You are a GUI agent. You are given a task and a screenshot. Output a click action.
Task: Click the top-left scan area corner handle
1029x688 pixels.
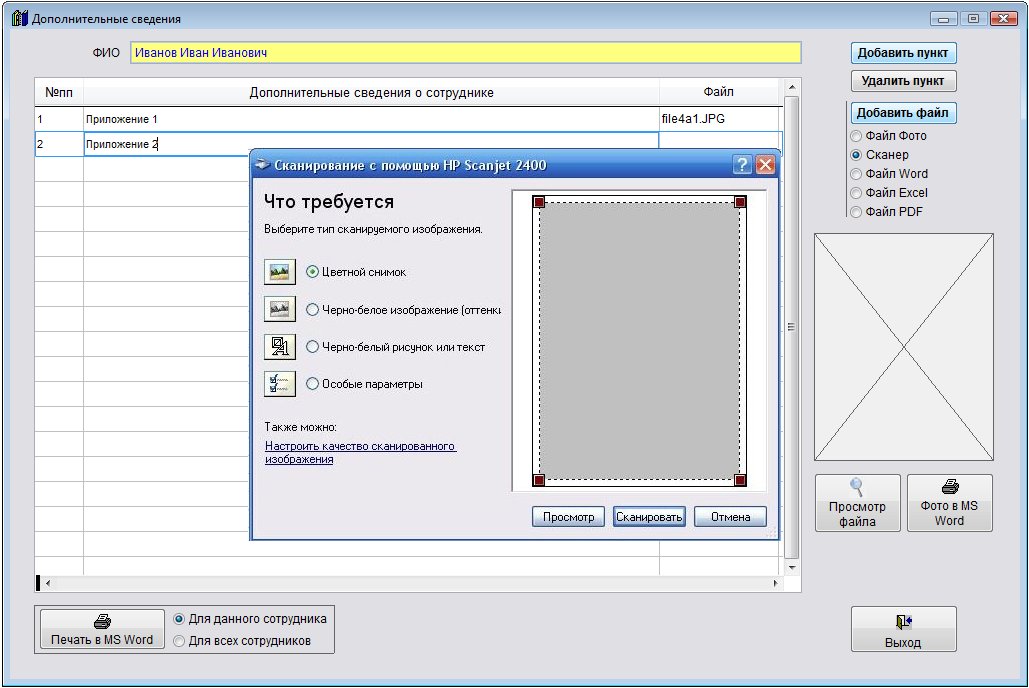[x=539, y=202]
